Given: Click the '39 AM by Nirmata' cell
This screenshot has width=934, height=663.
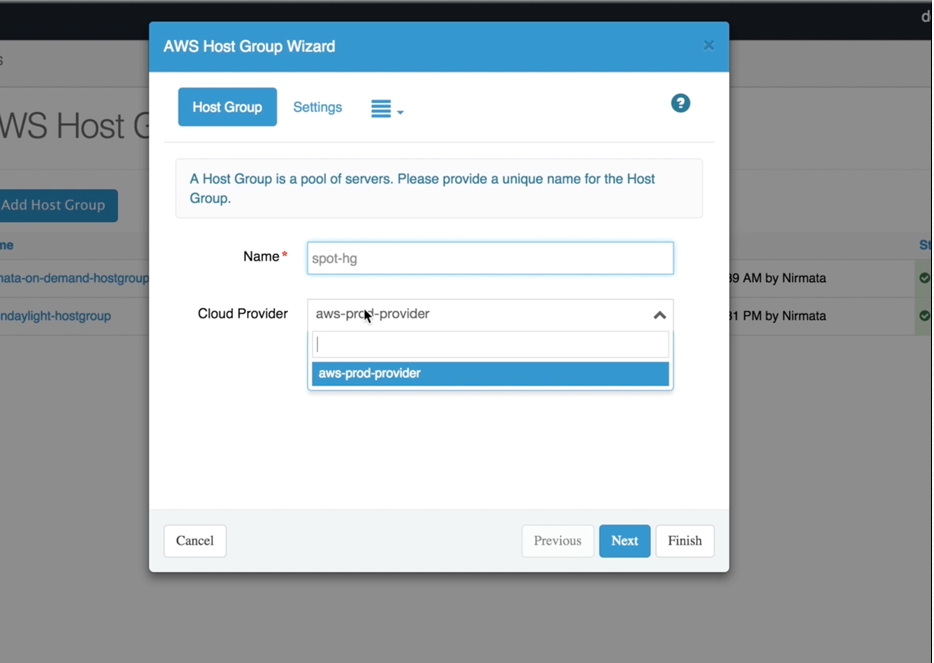Looking at the screenshot, I should 777,278.
